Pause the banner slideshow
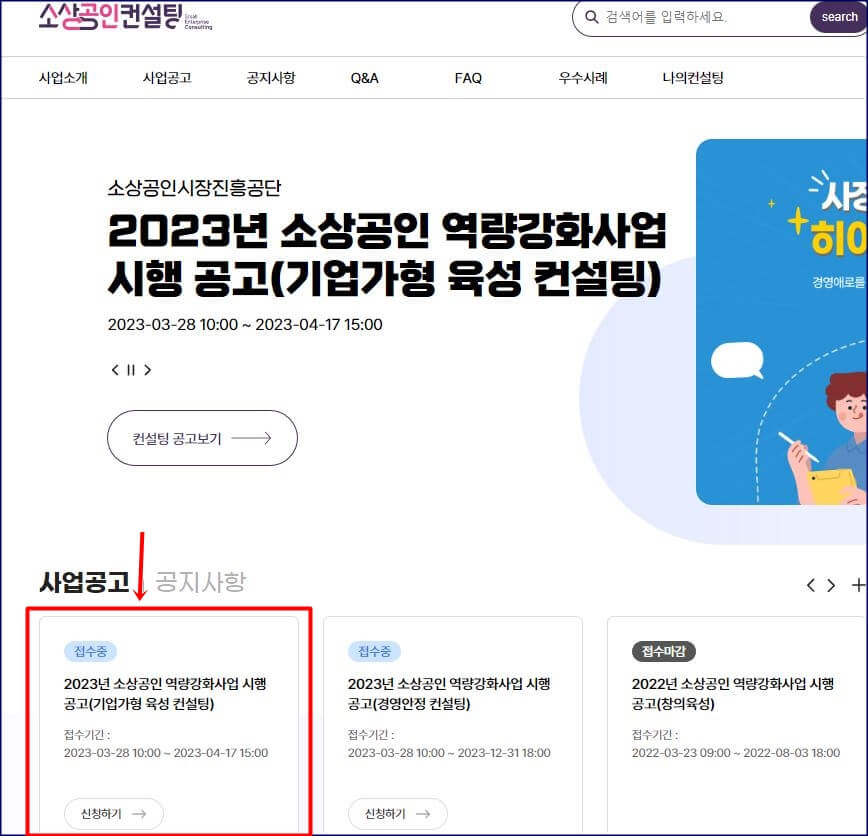 click(x=131, y=369)
